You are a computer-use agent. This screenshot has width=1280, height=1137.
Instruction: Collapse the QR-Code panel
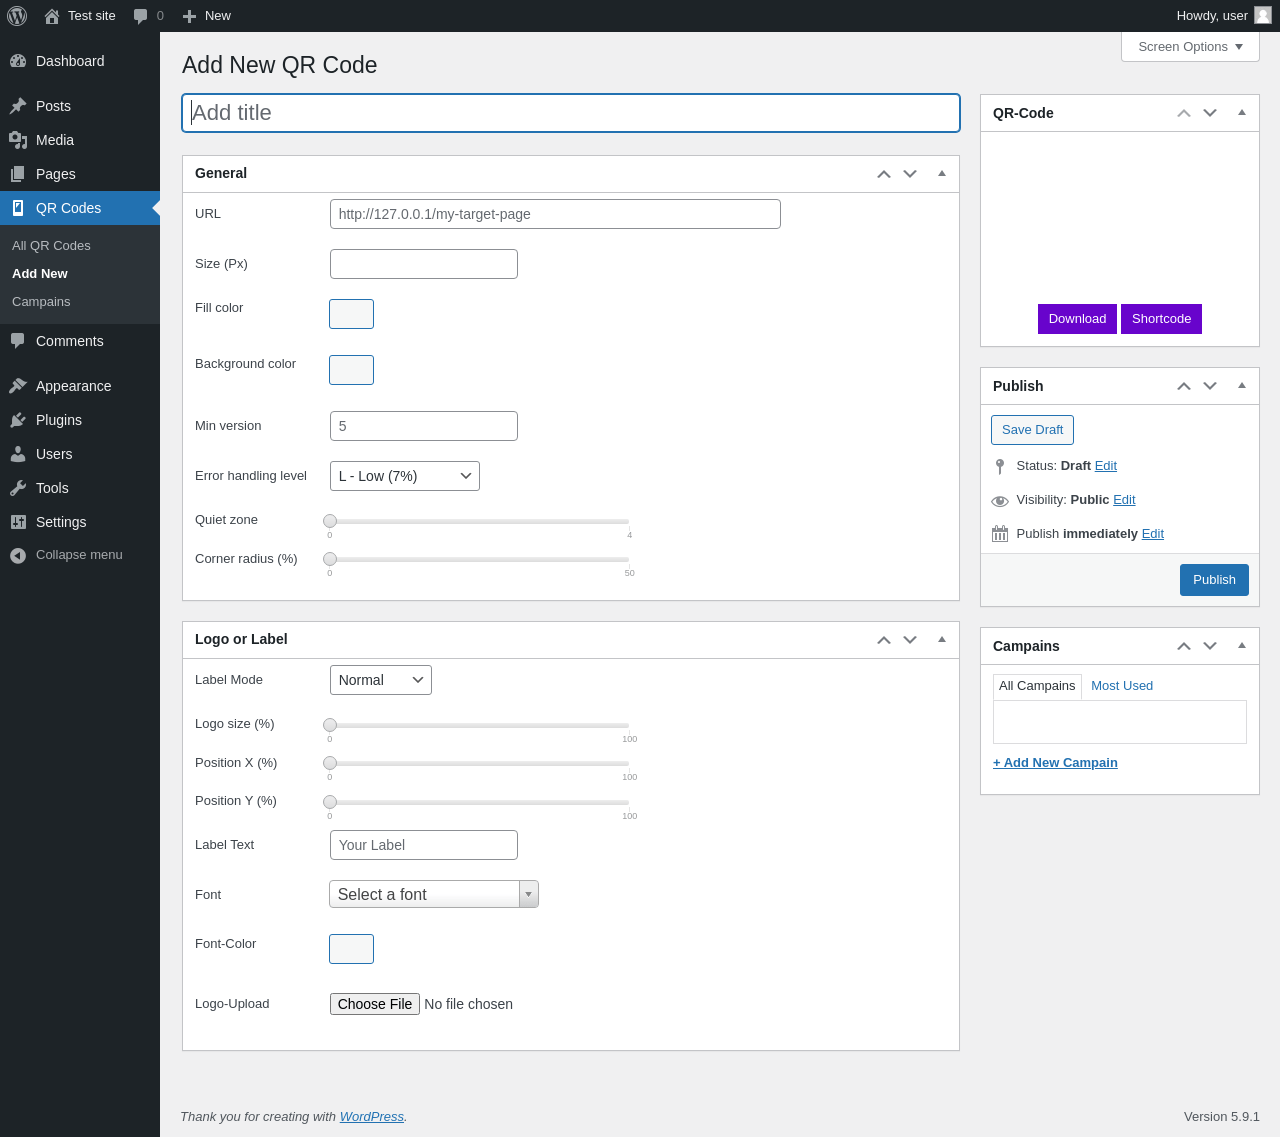[x=1242, y=112]
